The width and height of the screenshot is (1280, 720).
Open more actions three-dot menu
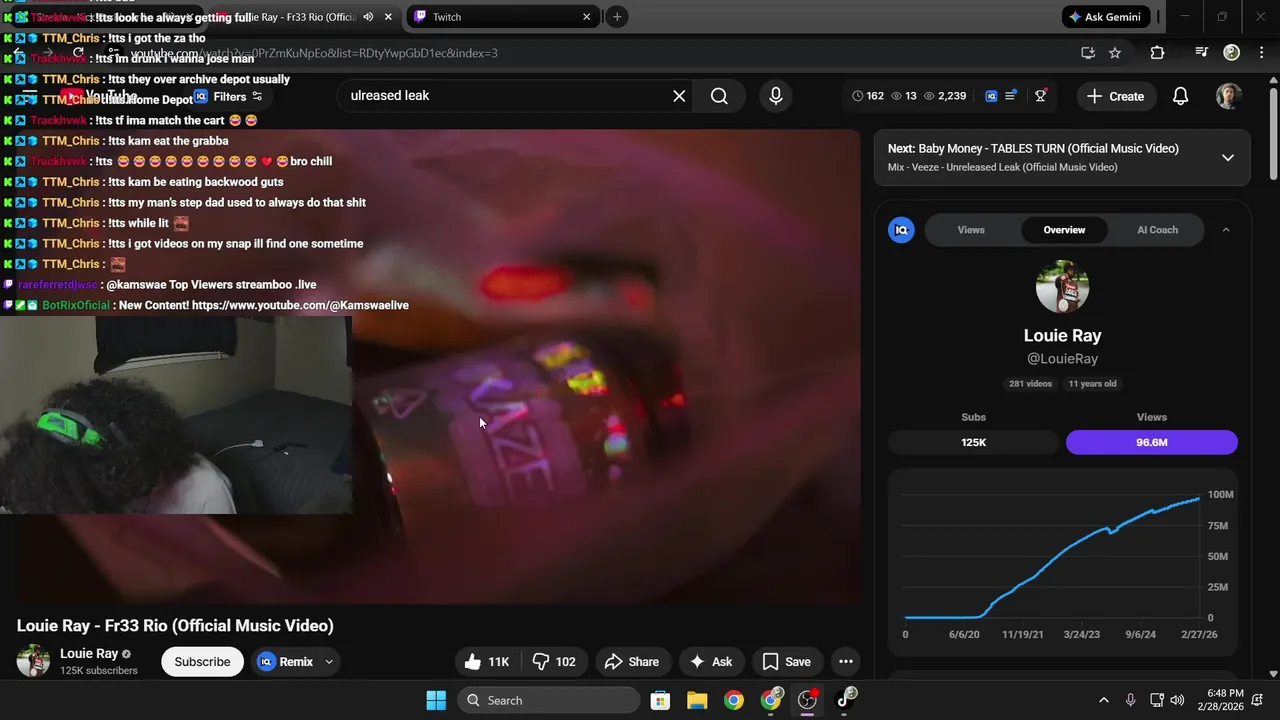(846, 662)
